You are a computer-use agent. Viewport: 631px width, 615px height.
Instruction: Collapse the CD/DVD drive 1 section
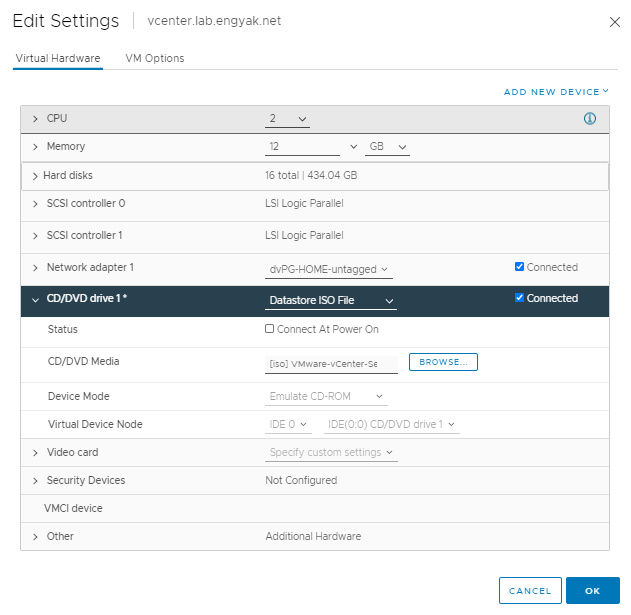click(35, 299)
